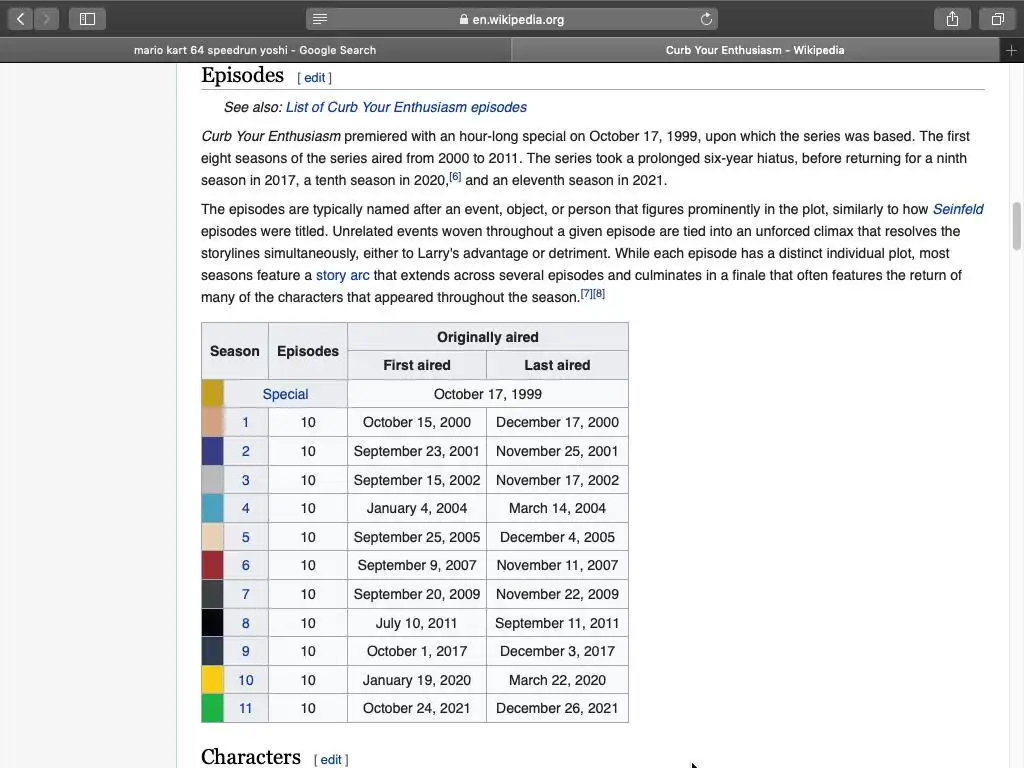The image size is (1024, 768).
Task: Click the dark blue Season 2 swatch
Action: tap(212, 451)
